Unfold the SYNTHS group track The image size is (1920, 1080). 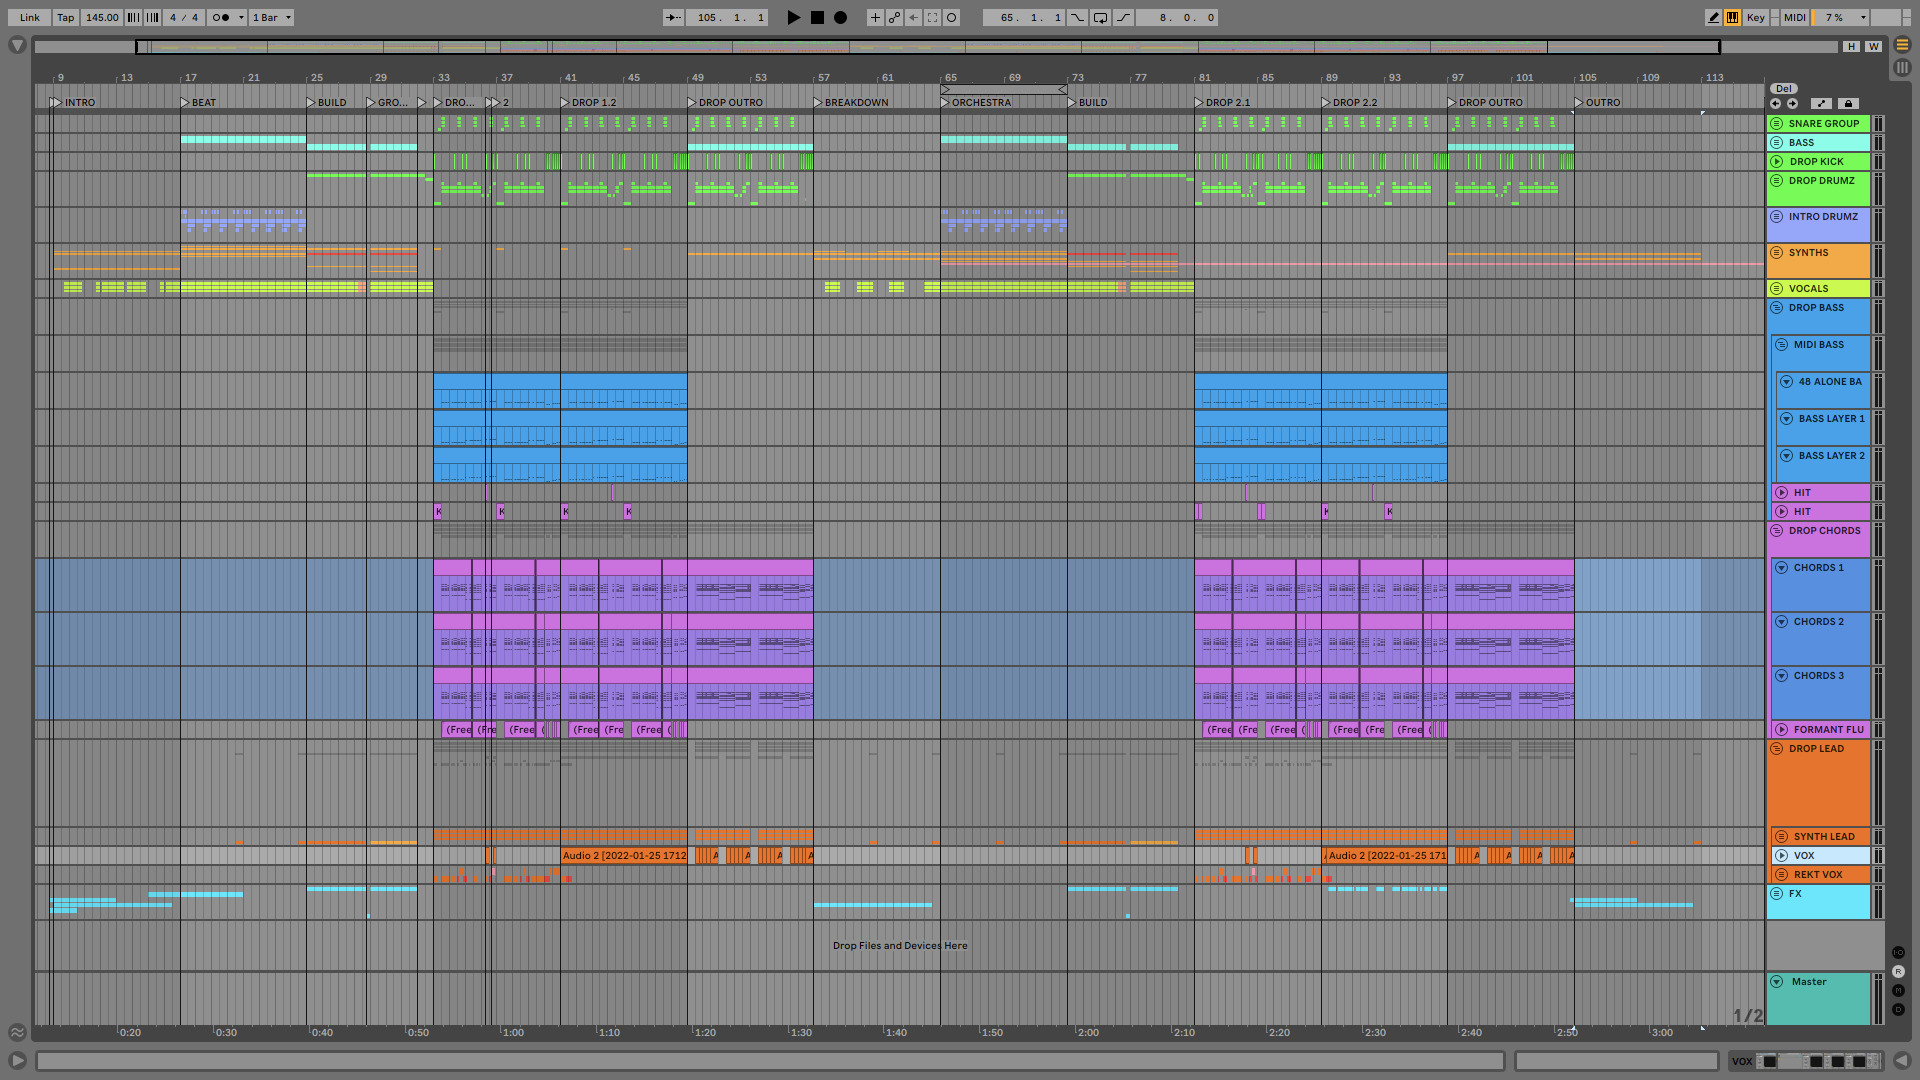click(1777, 253)
